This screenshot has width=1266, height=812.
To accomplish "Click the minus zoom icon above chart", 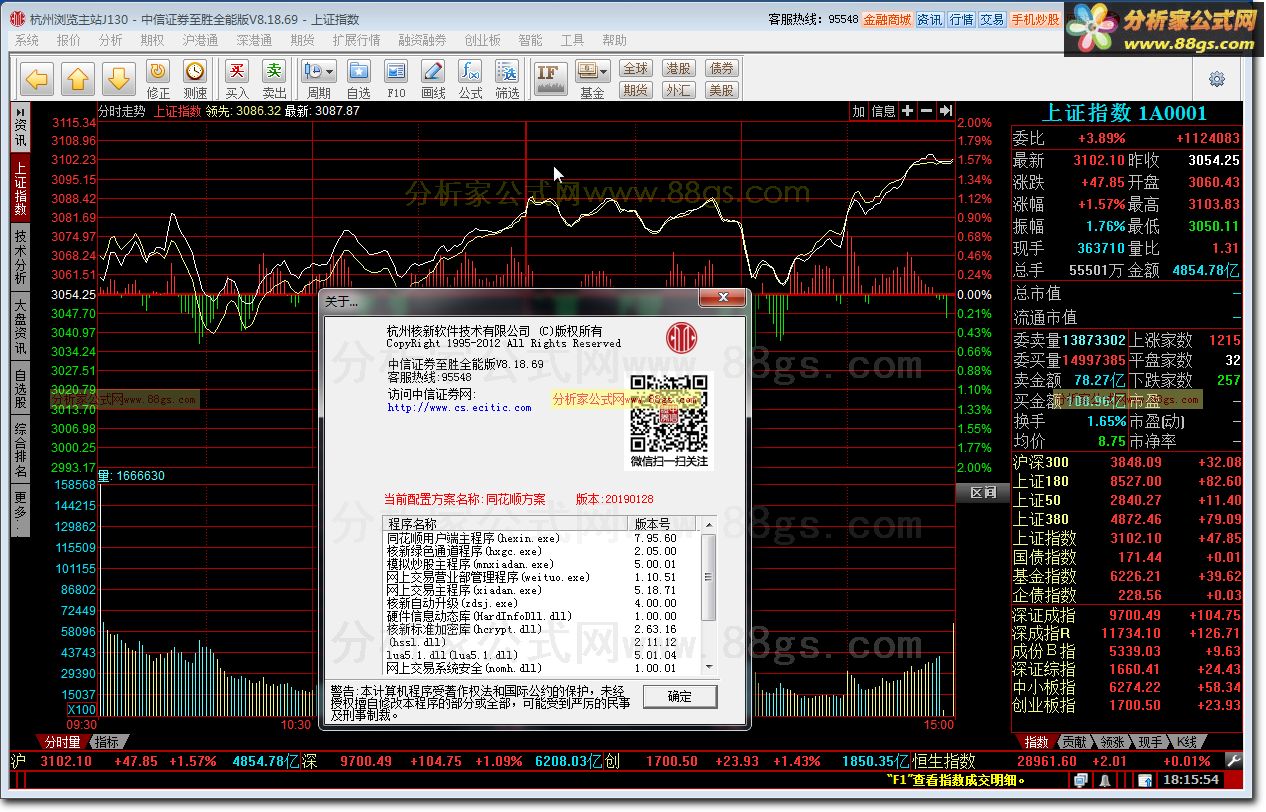I will click(926, 111).
